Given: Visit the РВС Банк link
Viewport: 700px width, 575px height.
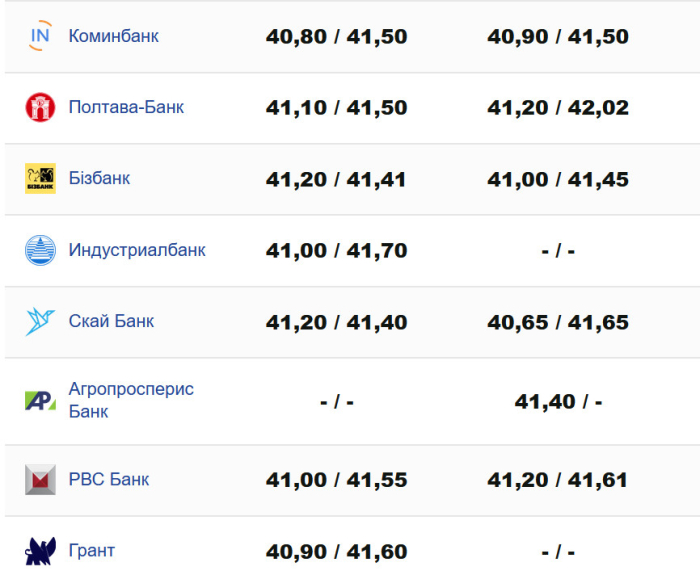Looking at the screenshot, I should point(109,479).
